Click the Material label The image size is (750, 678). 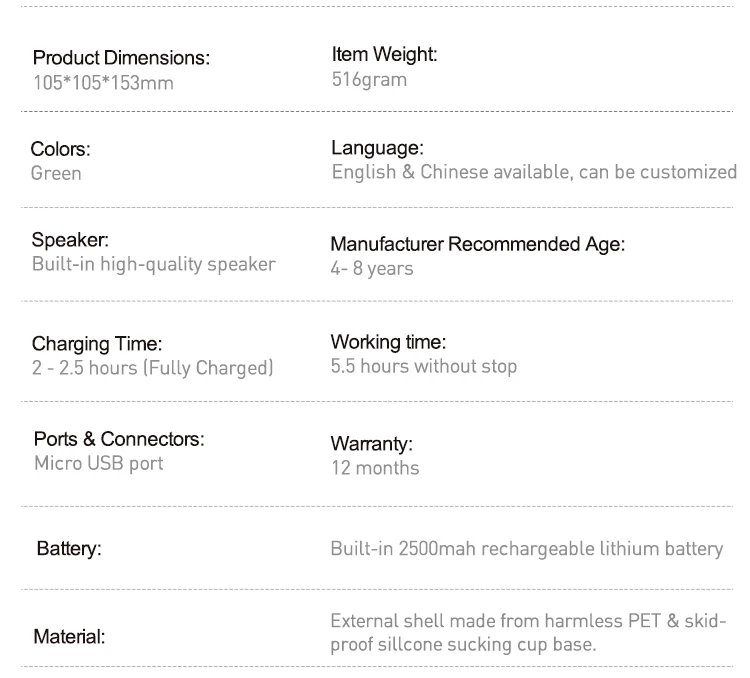pyautogui.click(x=70, y=635)
